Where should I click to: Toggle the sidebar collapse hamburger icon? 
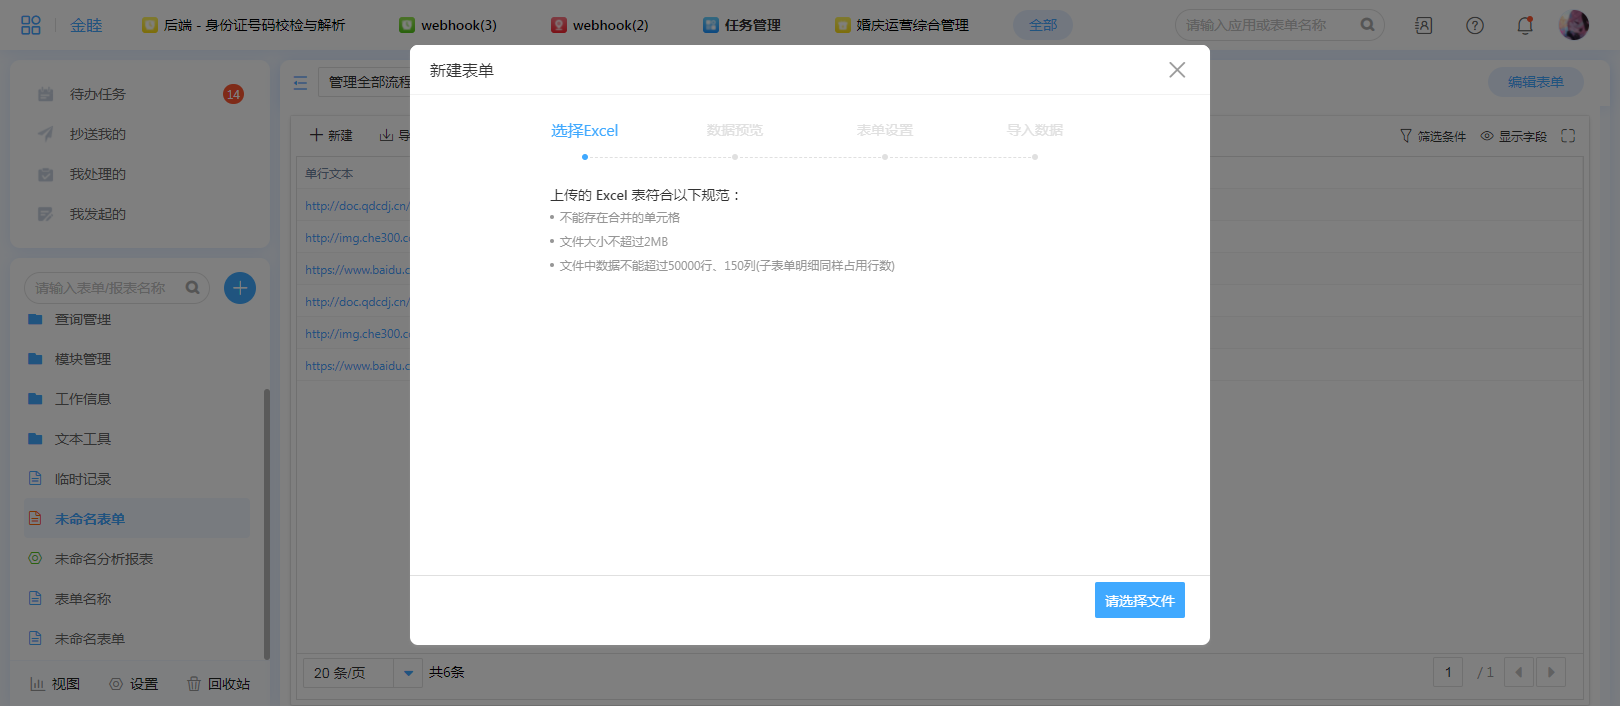300,83
